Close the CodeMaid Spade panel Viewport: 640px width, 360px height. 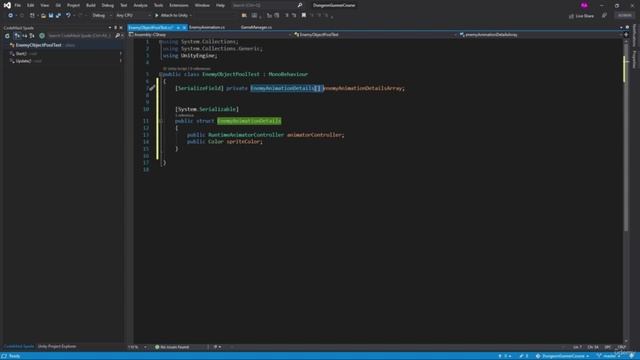[121, 28]
